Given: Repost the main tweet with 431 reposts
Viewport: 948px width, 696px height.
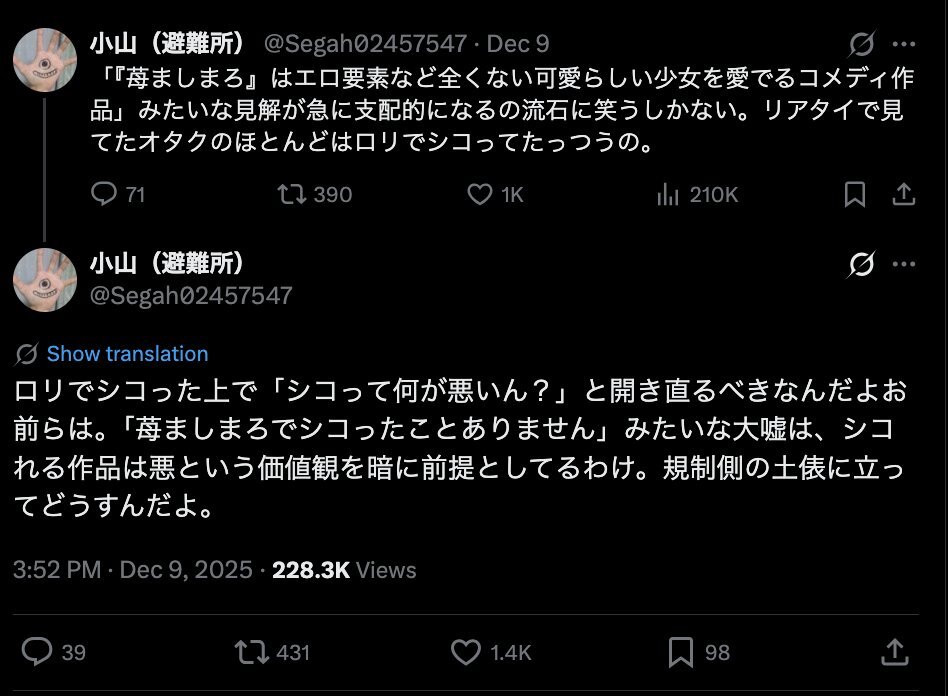Looking at the screenshot, I should point(250,652).
